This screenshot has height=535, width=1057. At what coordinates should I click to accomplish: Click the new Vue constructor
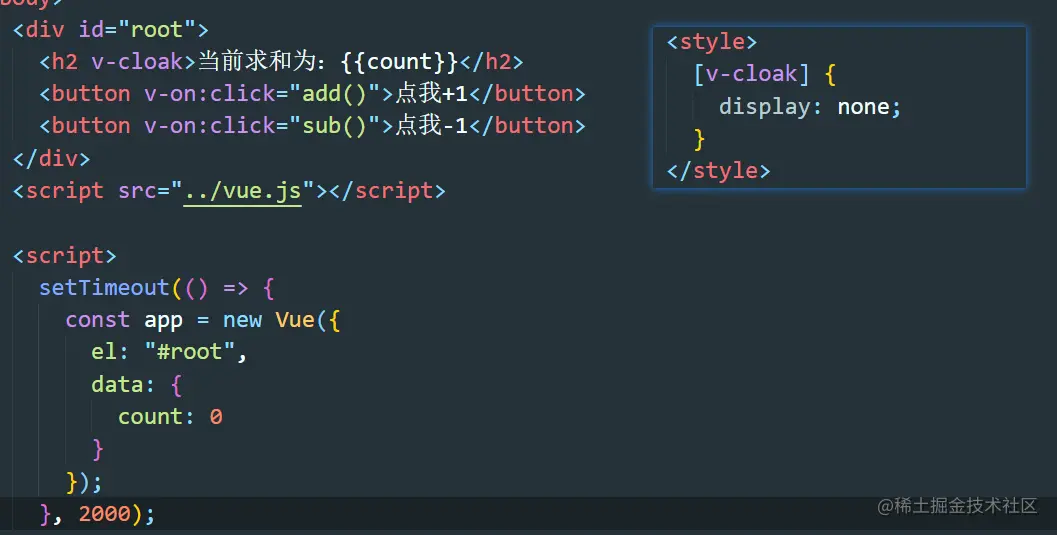(269, 320)
